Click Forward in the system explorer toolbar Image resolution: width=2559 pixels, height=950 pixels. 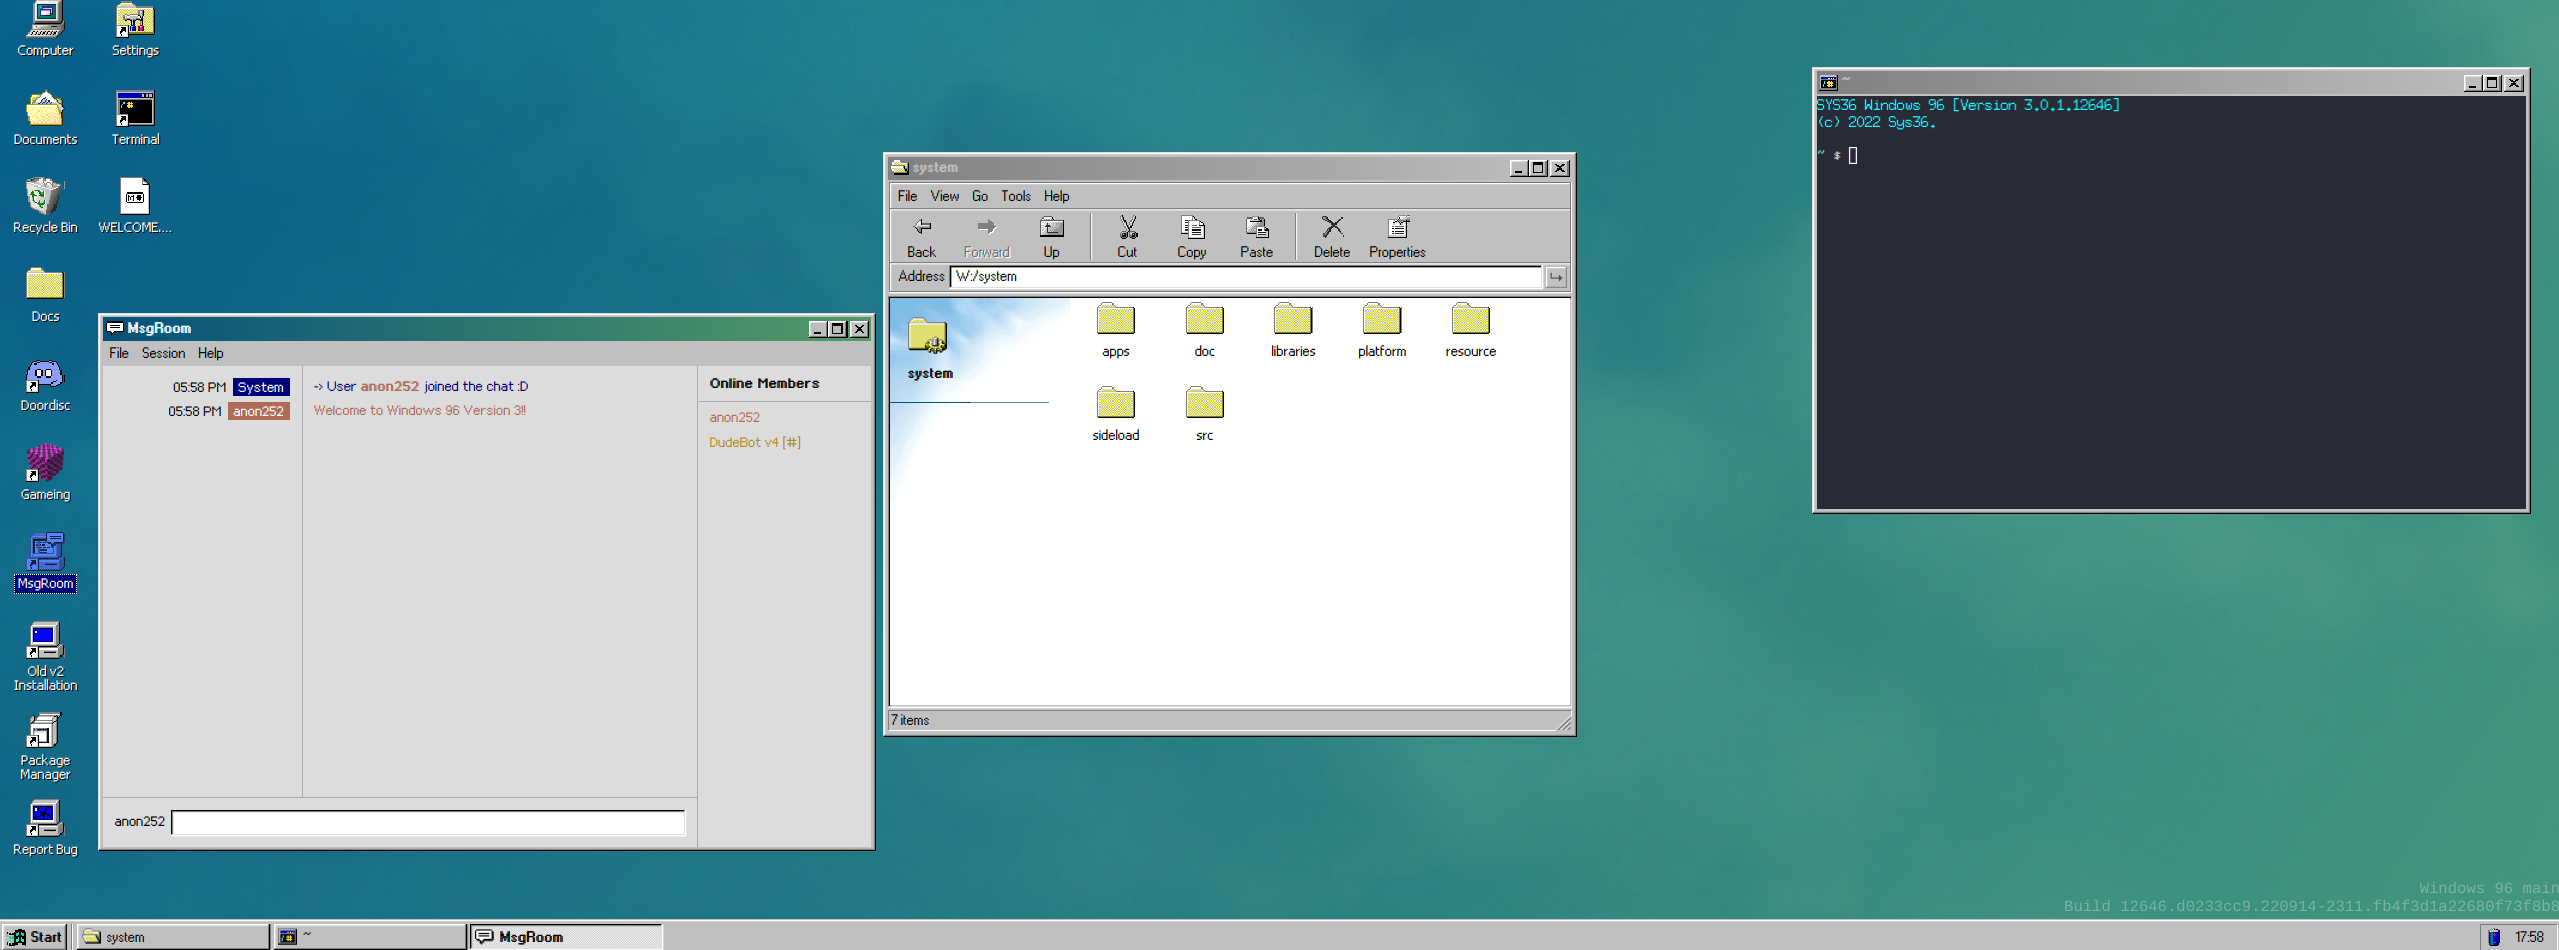pyautogui.click(x=986, y=237)
